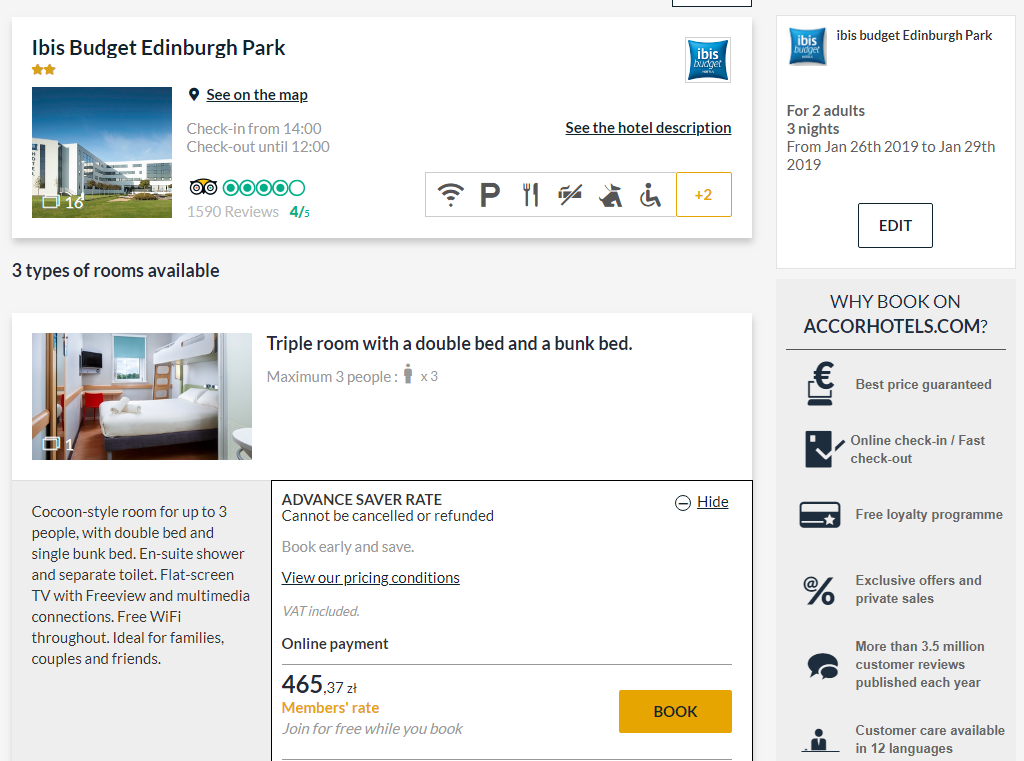Collapse rate details with Hide link

coord(712,502)
